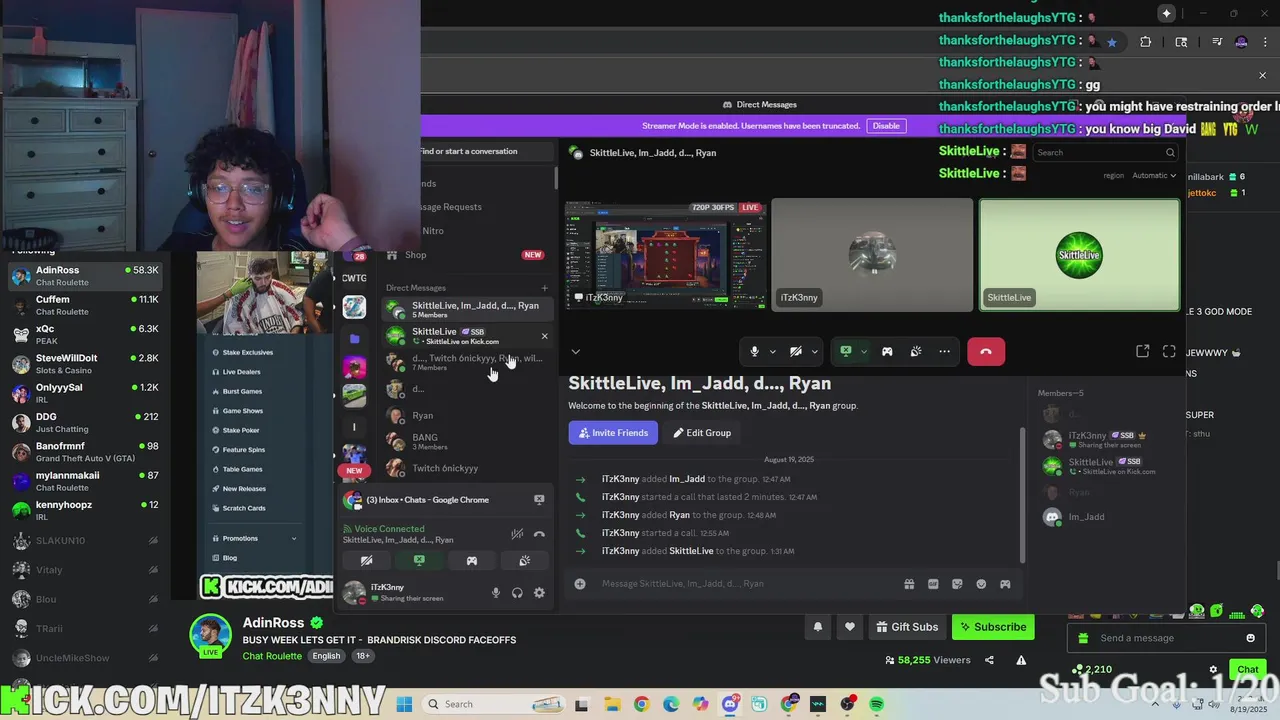Viewport: 1280px width, 720px height.
Task: Open region Automatic dropdown
Action: pos(1154,175)
